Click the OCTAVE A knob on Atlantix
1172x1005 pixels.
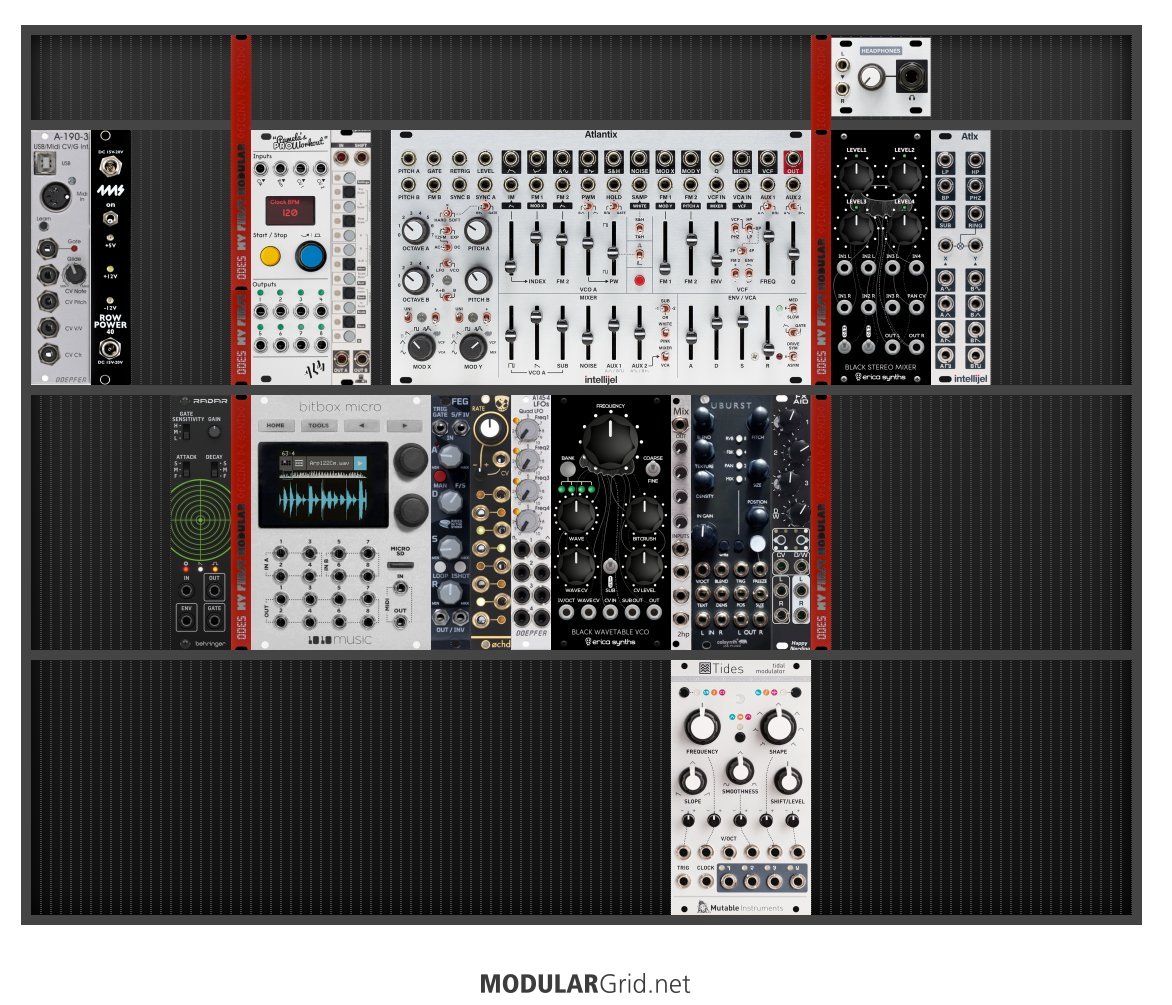pos(416,231)
